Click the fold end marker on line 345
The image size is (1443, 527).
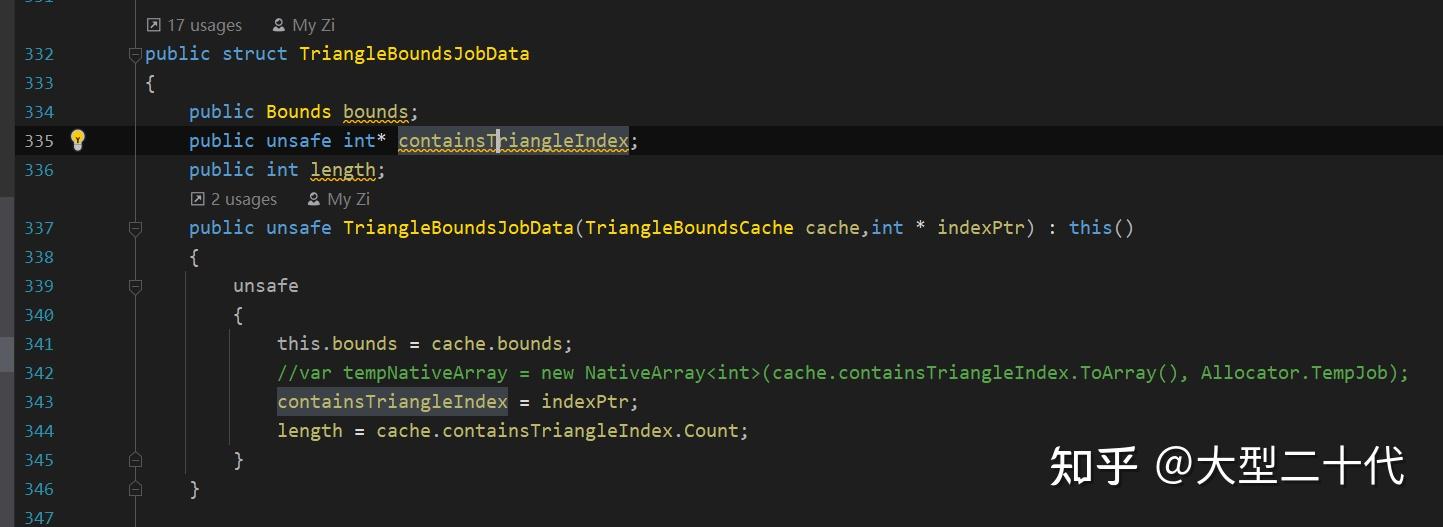pos(136,460)
